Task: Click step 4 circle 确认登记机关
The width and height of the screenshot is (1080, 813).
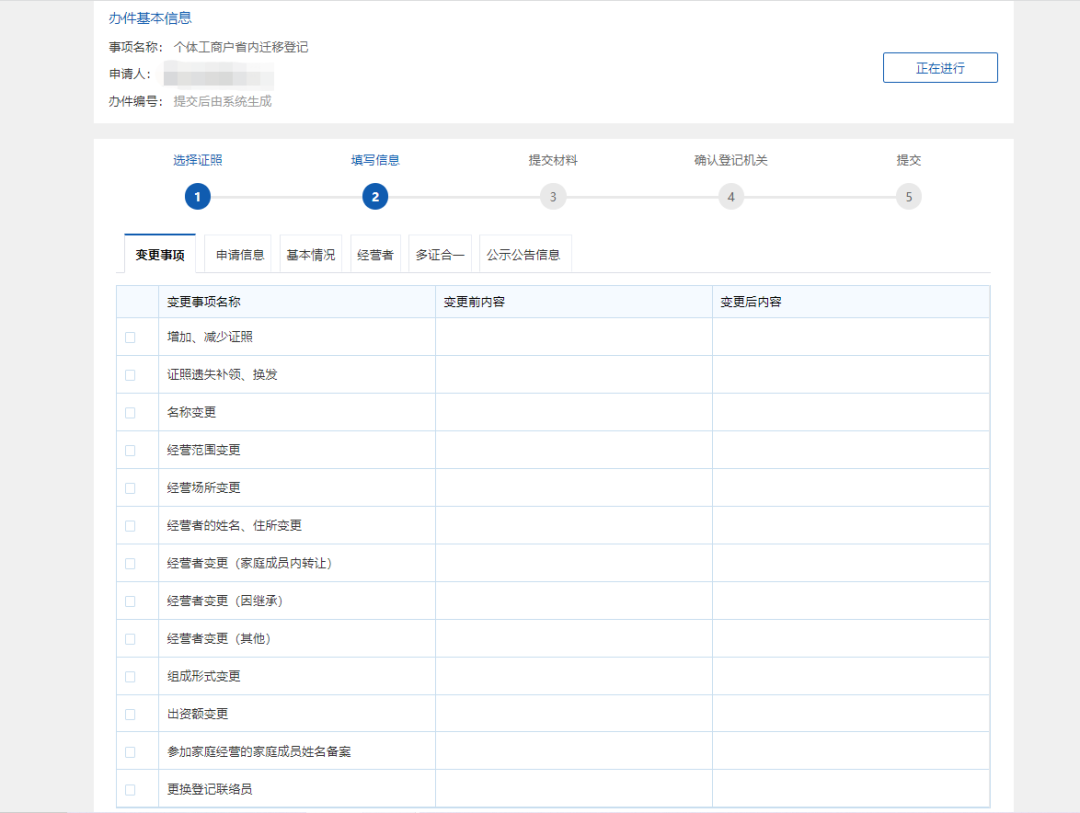Action: coord(731,197)
